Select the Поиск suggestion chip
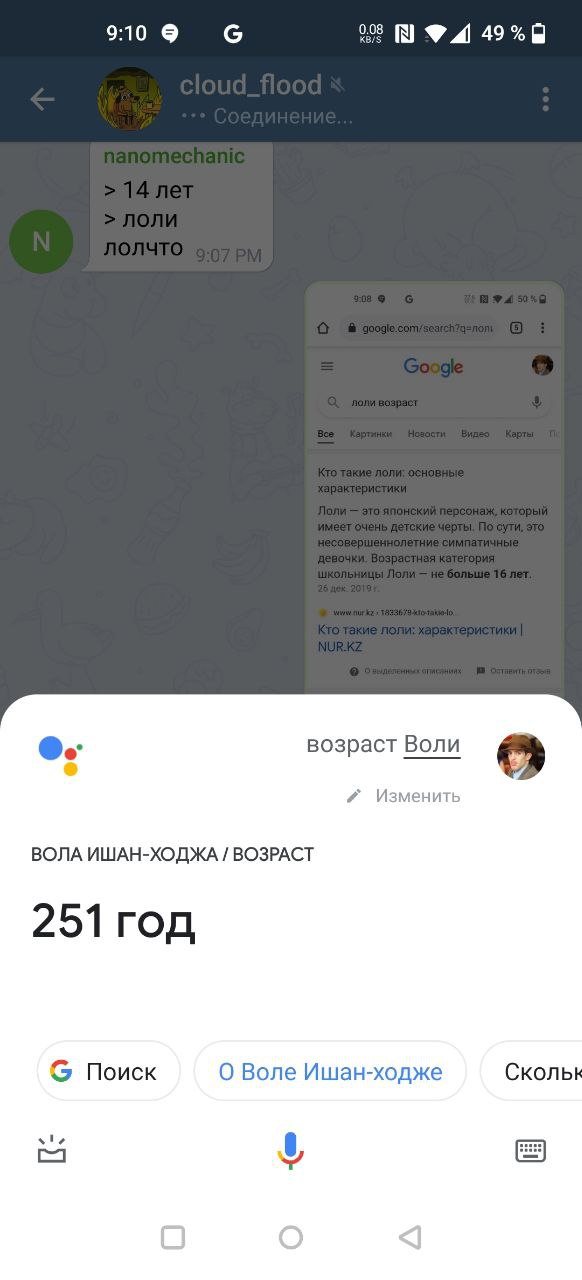This screenshot has height=1280, width=582. click(109, 1071)
